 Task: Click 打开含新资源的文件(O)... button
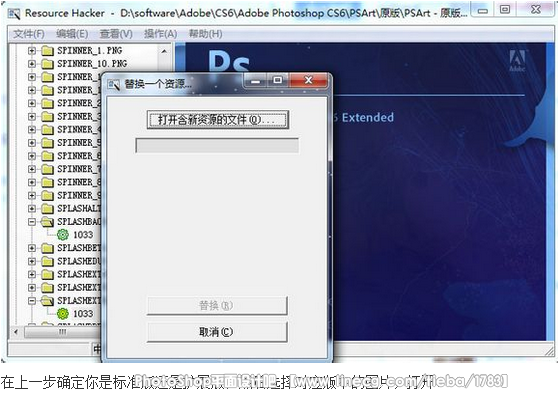pyautogui.click(x=217, y=120)
